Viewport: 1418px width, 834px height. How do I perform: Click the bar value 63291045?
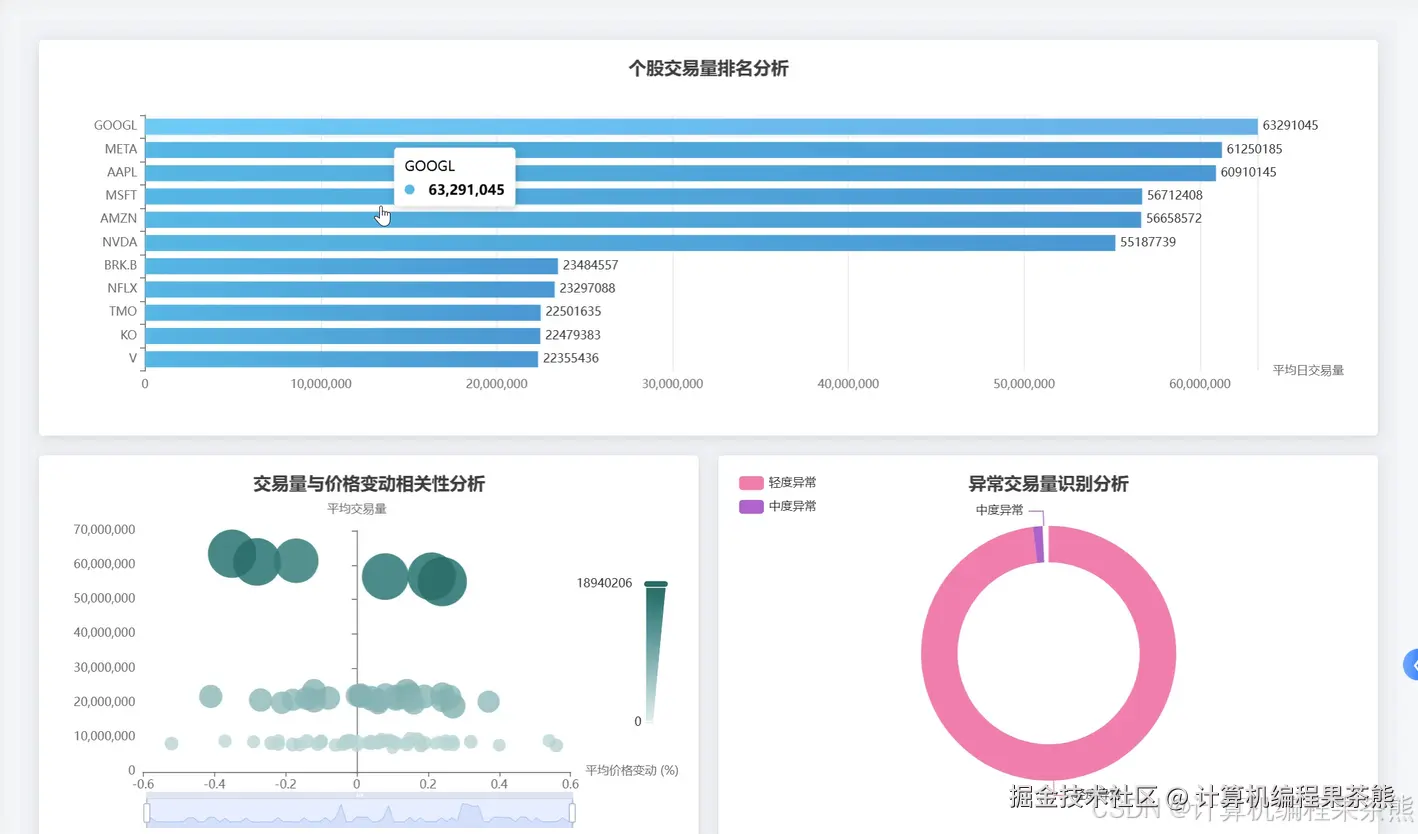tap(1290, 126)
